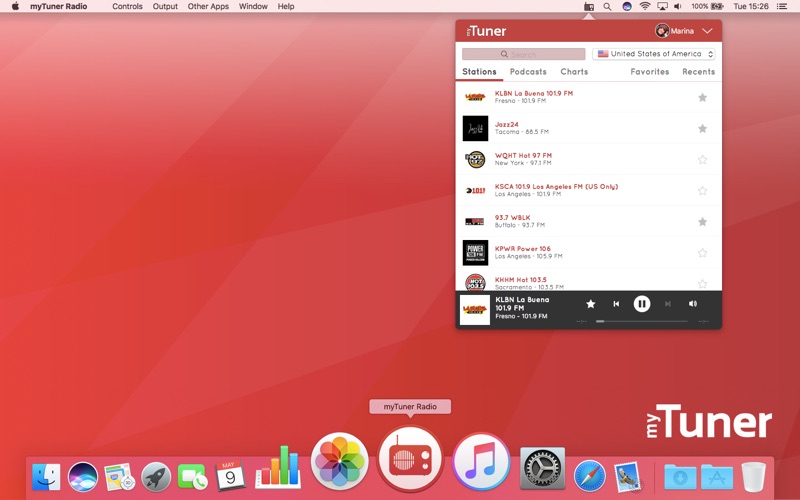This screenshot has height=500, width=800.
Task: Switch to the Charts tab
Action: point(574,72)
